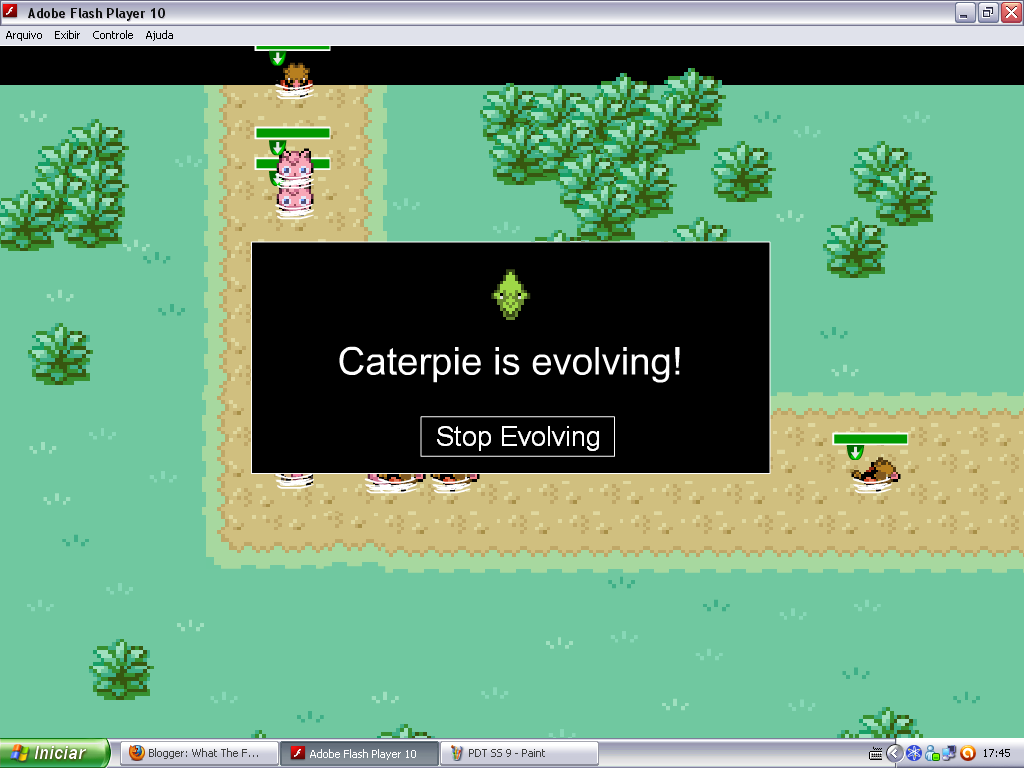Click the Stop Evolving button
Image resolution: width=1024 pixels, height=768 pixels.
[x=517, y=436]
